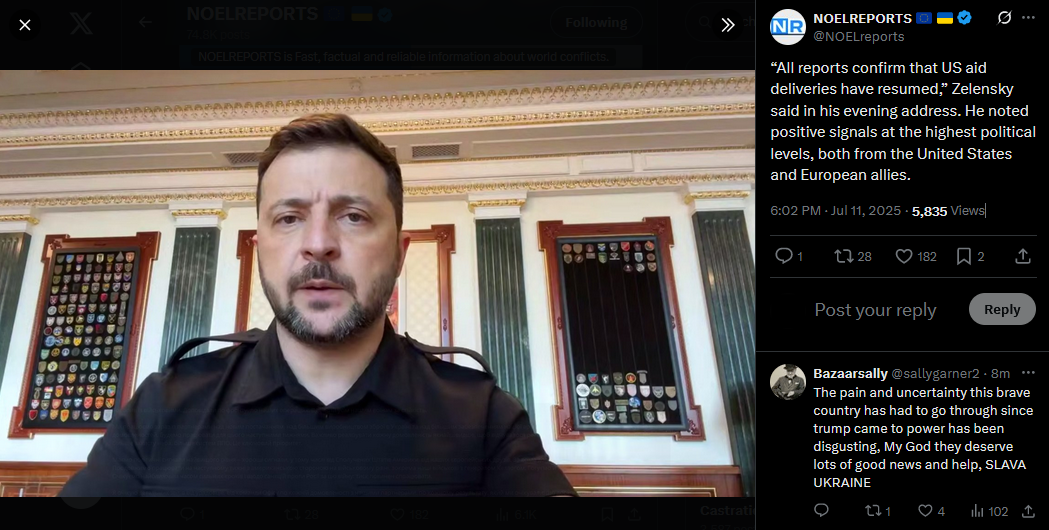This screenshot has width=1049, height=530.
Task: Click the dimmed back arrow behind the viewer
Action: (x=145, y=22)
